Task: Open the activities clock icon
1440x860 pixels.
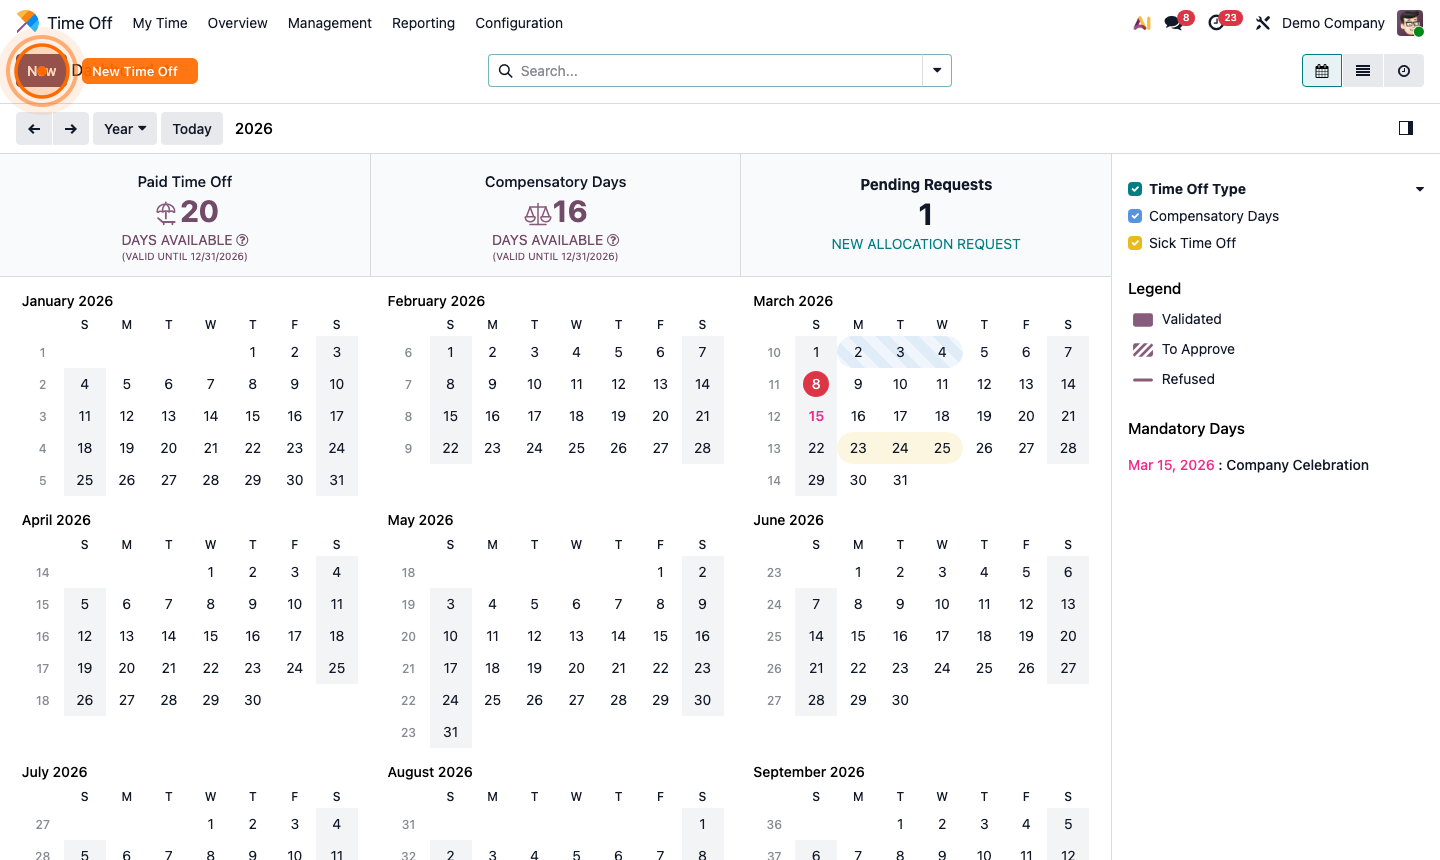Action: click(1215, 22)
